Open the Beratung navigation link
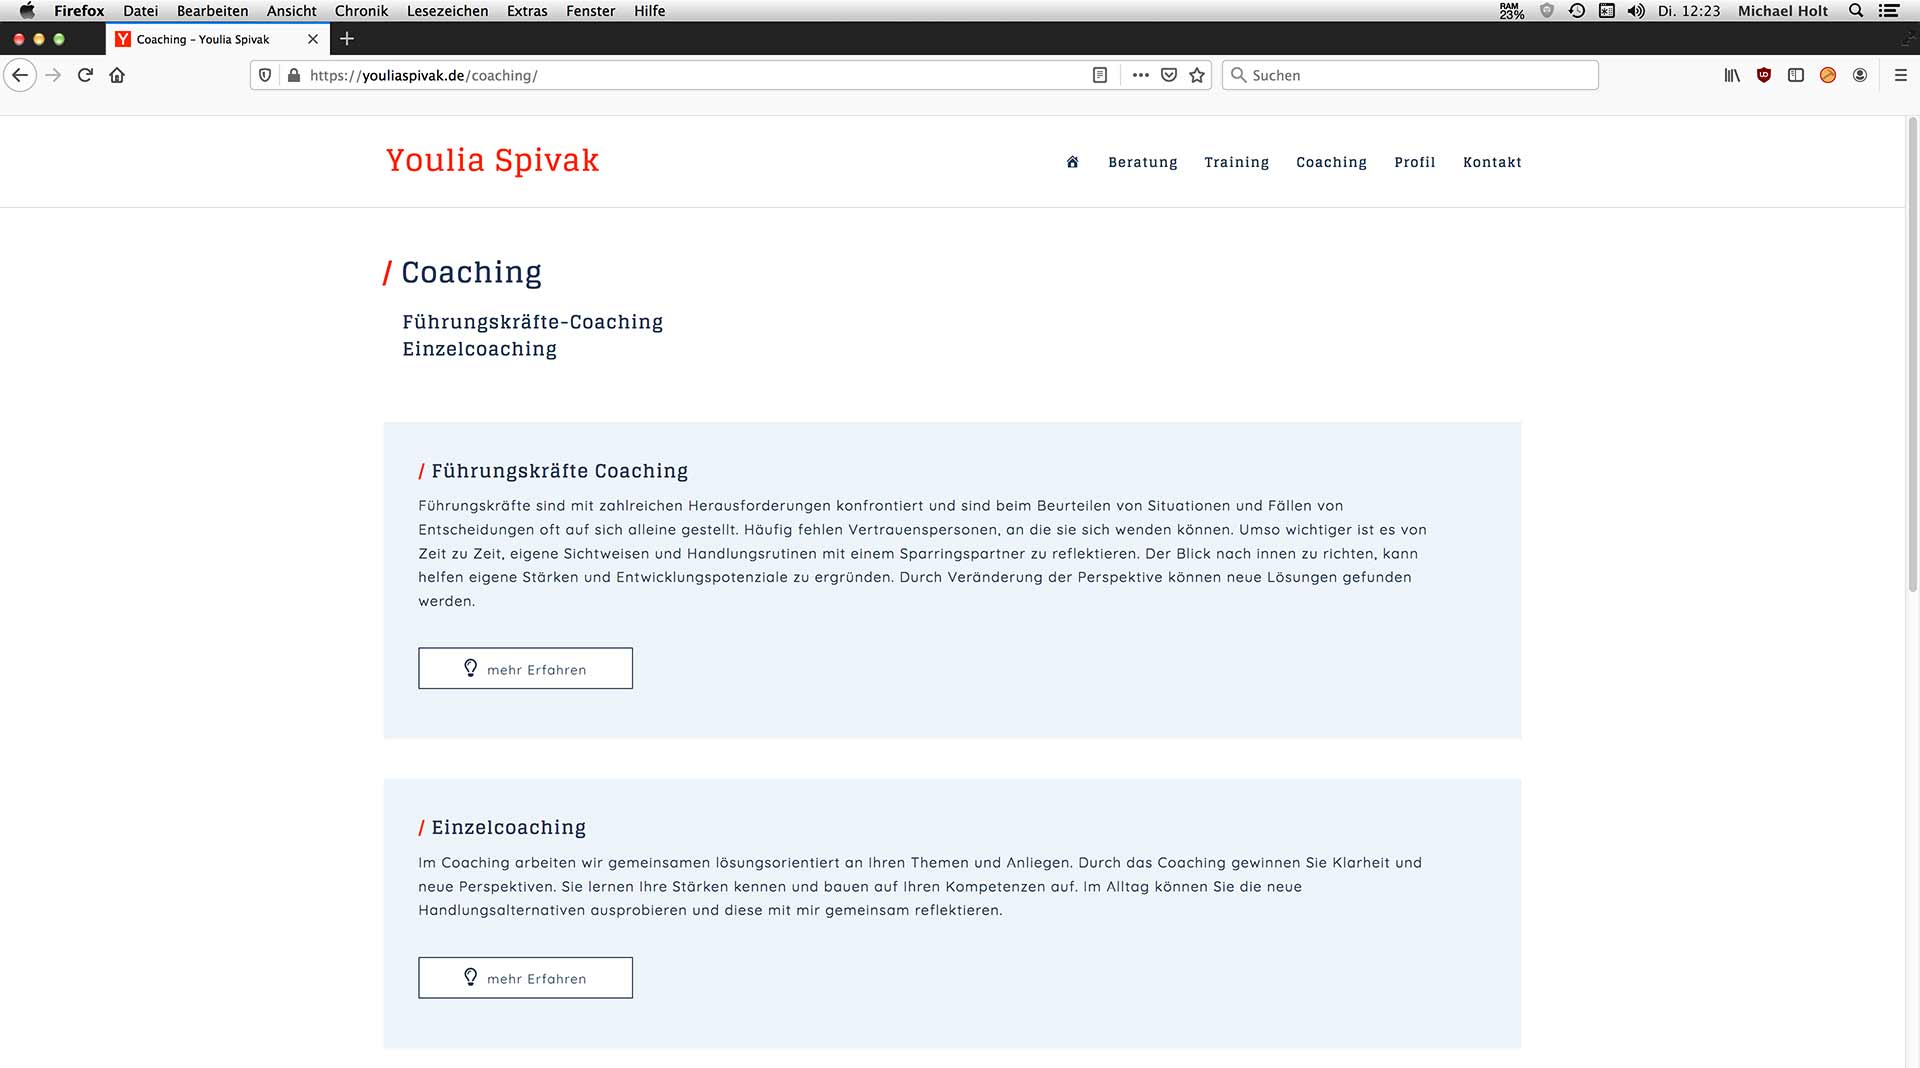The height and width of the screenshot is (1068, 1920). (x=1142, y=162)
